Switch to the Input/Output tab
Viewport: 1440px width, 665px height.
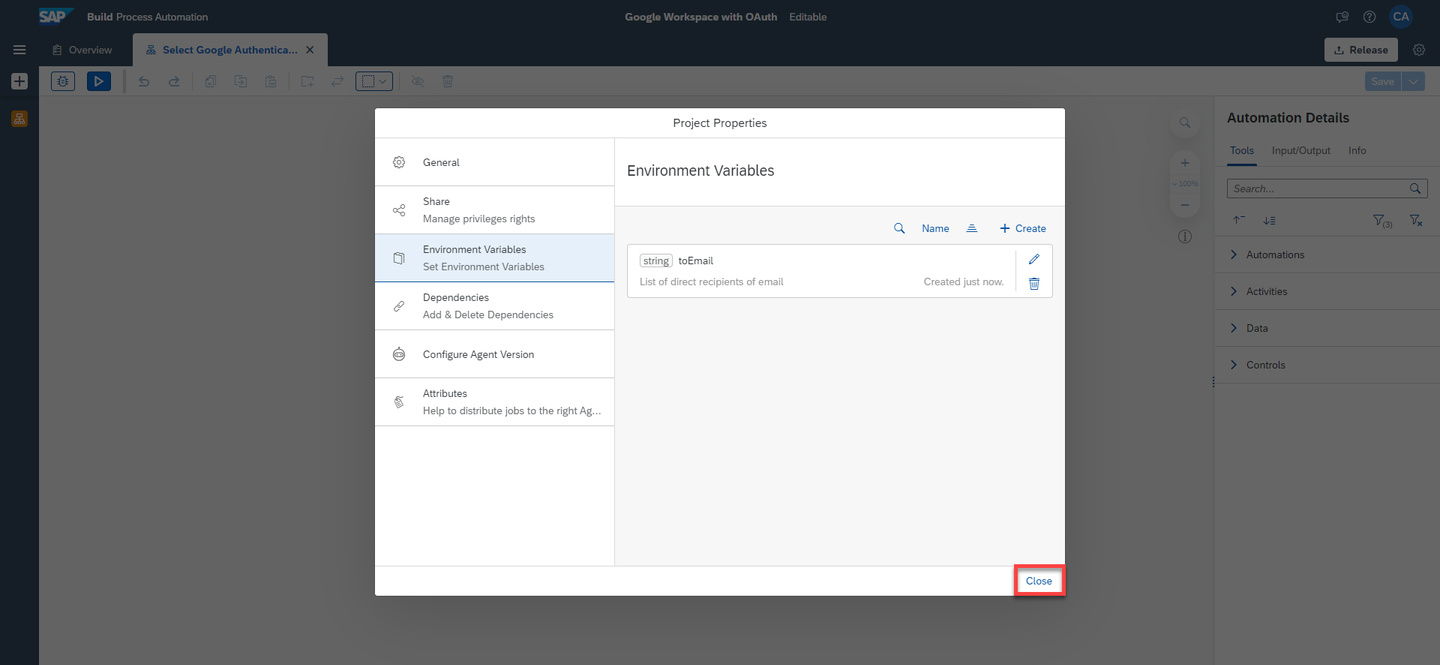1301,151
